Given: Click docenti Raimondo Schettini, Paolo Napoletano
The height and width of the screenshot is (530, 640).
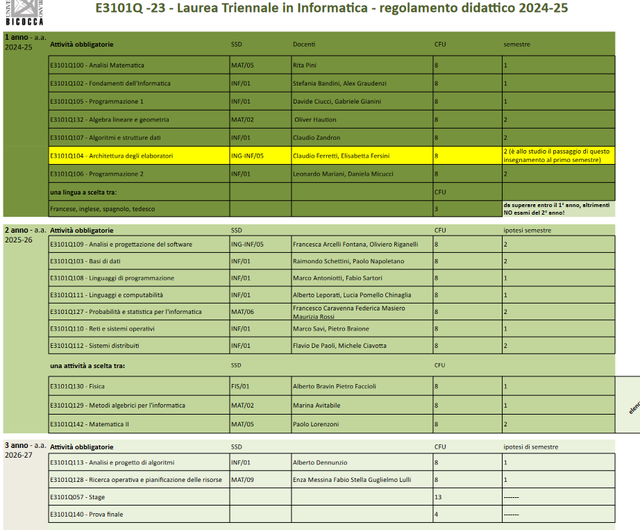Looking at the screenshot, I should click(362, 261).
